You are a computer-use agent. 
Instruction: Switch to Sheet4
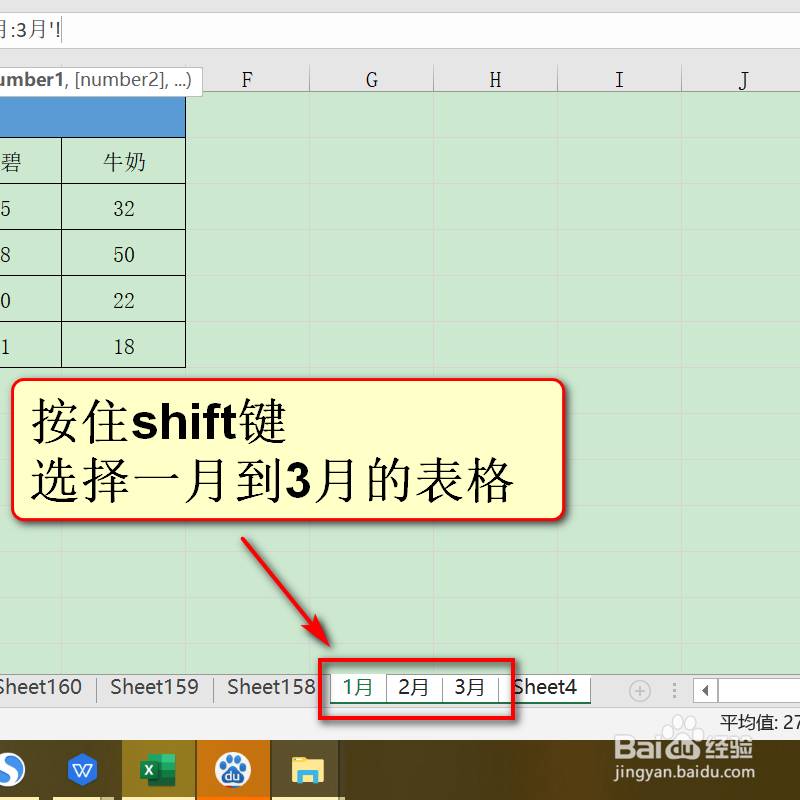[x=545, y=687]
